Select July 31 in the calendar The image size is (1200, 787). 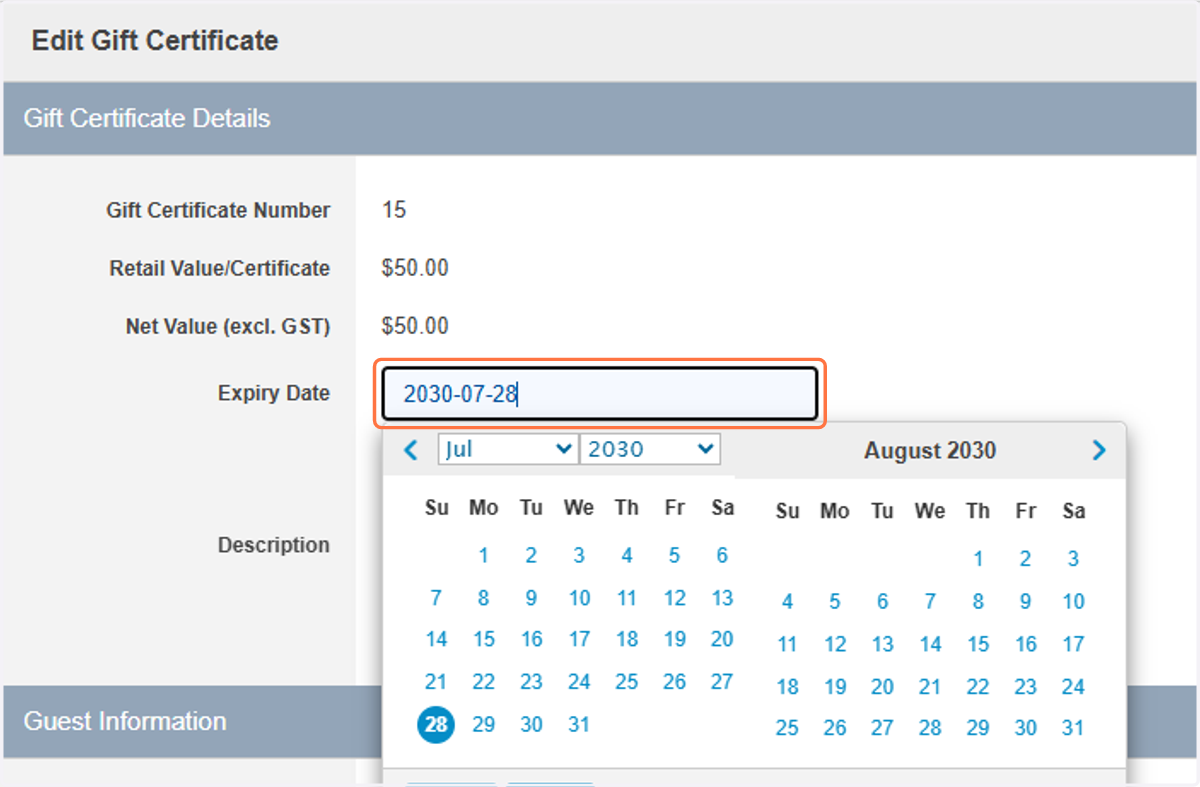(579, 724)
